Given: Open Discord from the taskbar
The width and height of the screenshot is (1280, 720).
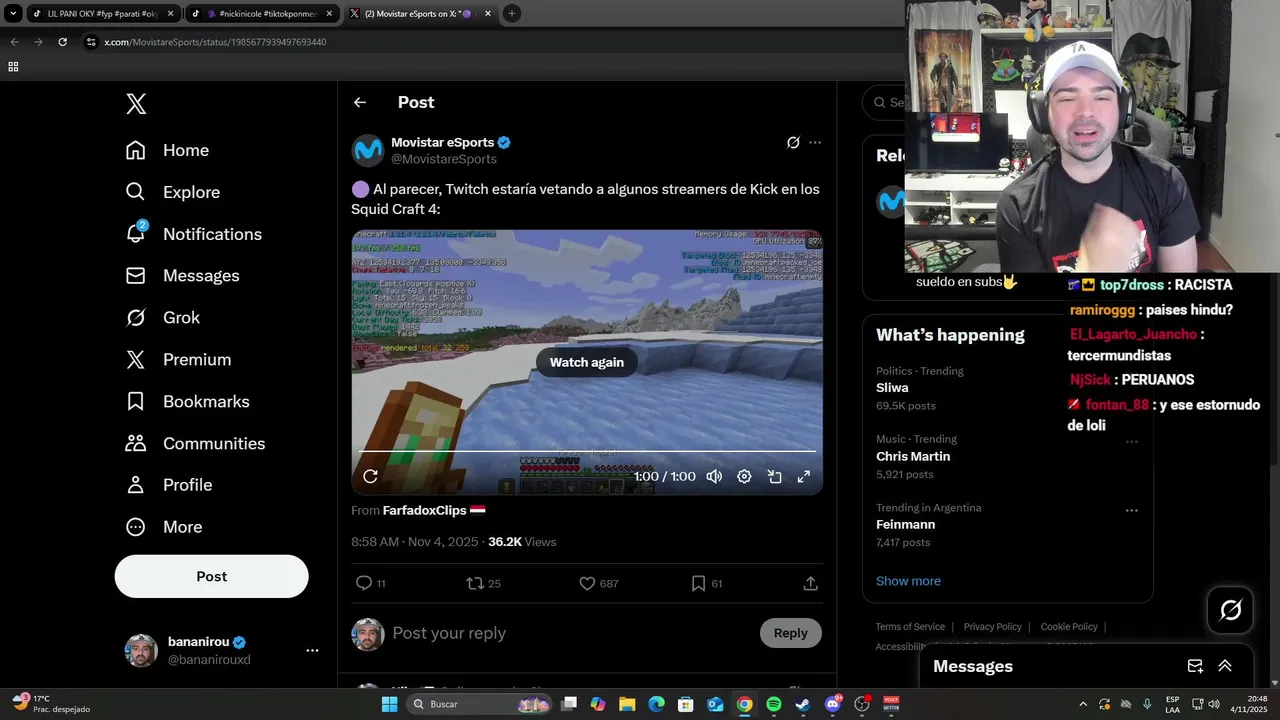Looking at the screenshot, I should point(832,704).
